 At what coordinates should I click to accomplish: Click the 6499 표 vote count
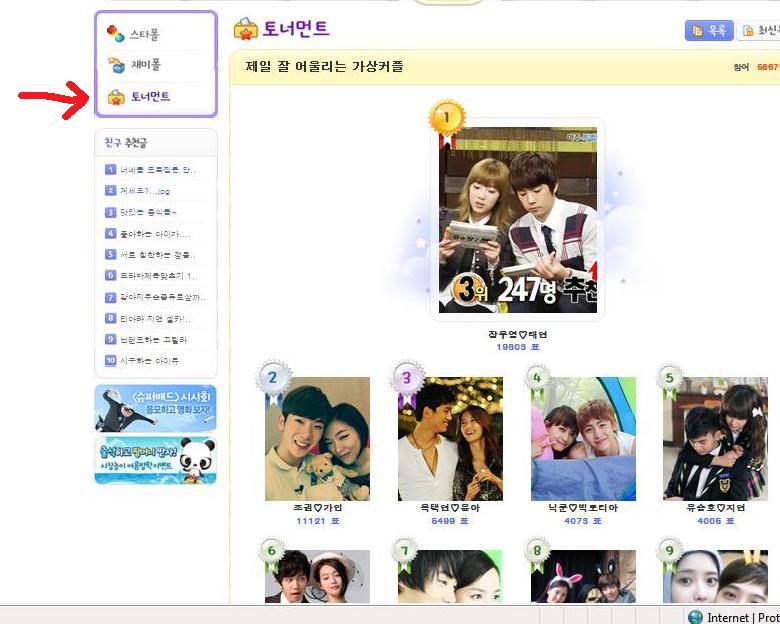450,521
